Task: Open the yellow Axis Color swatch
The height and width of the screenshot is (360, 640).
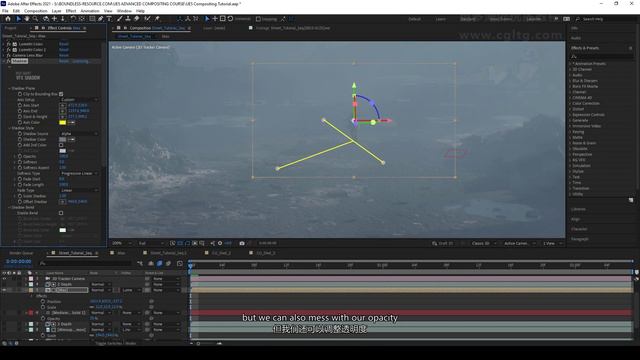Action: click(62, 122)
